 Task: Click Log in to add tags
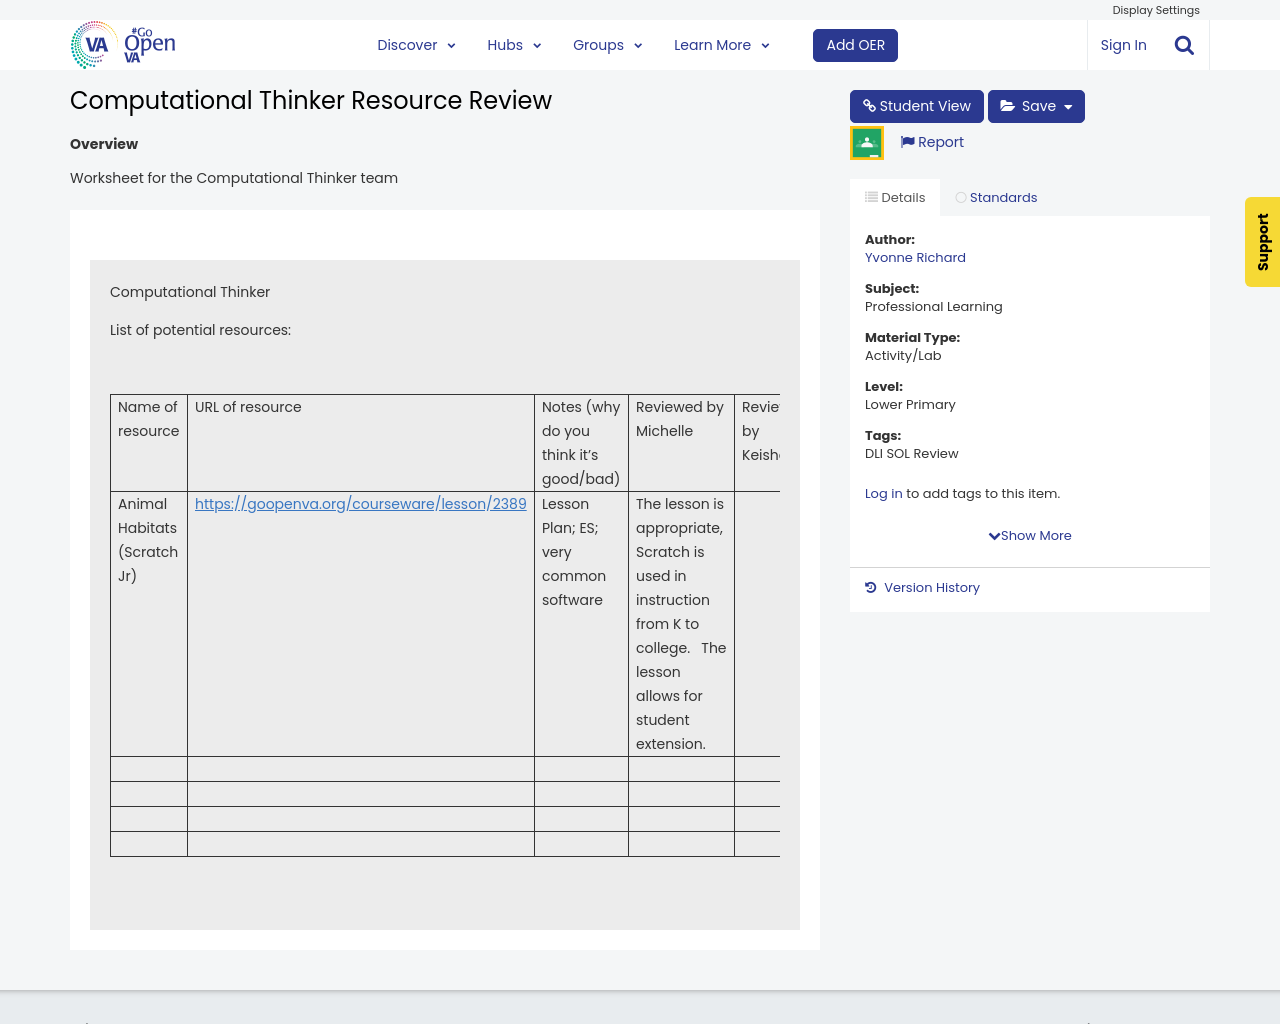click(x=883, y=494)
